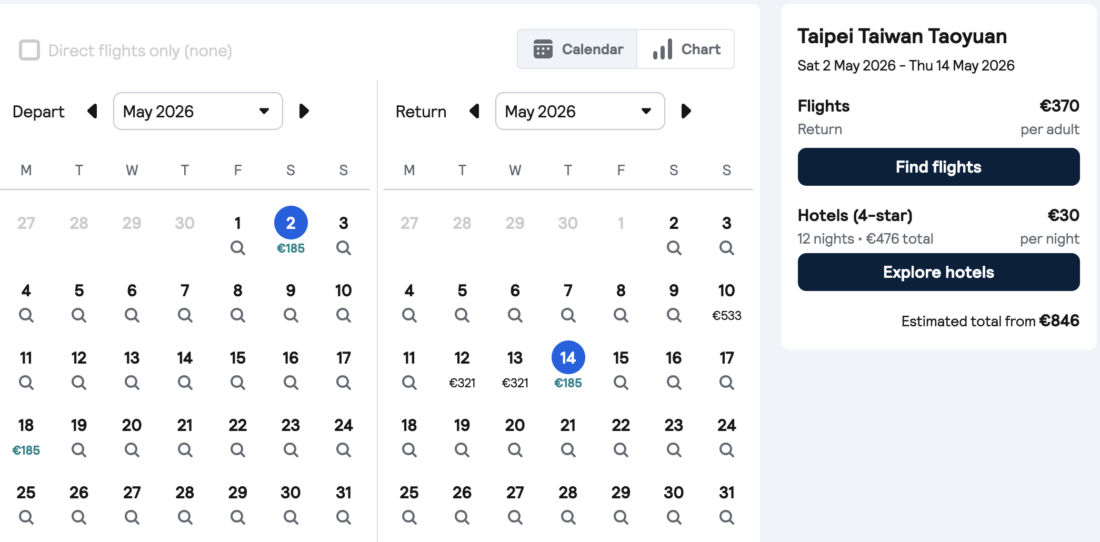This screenshot has height=542, width=1100.
Task: Click next month arrow for Depart calendar
Action: [x=304, y=111]
